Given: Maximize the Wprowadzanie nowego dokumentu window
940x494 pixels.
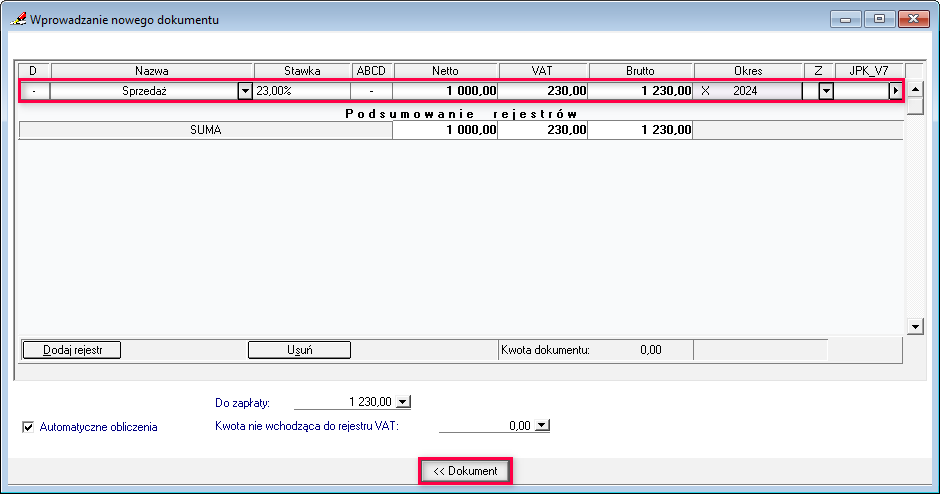Looking at the screenshot, I should tap(879, 19).
